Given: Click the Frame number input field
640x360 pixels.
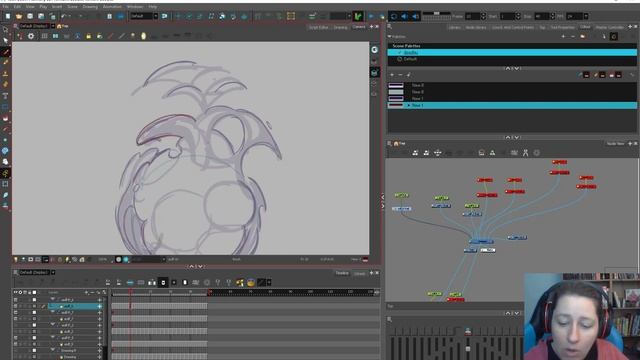Looking at the screenshot, I should click(472, 16).
